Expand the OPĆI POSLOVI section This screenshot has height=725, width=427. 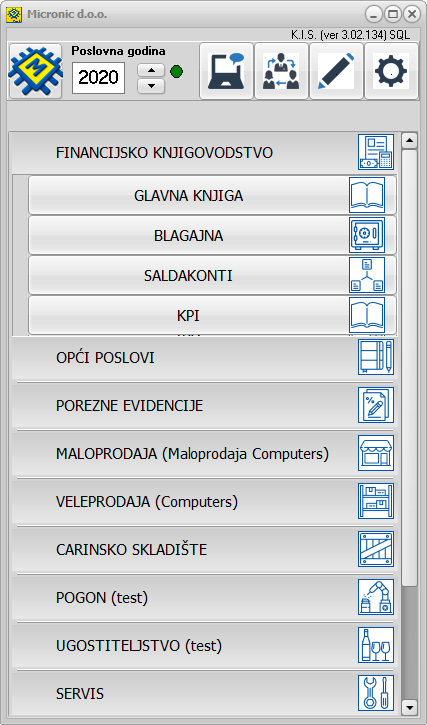204,357
